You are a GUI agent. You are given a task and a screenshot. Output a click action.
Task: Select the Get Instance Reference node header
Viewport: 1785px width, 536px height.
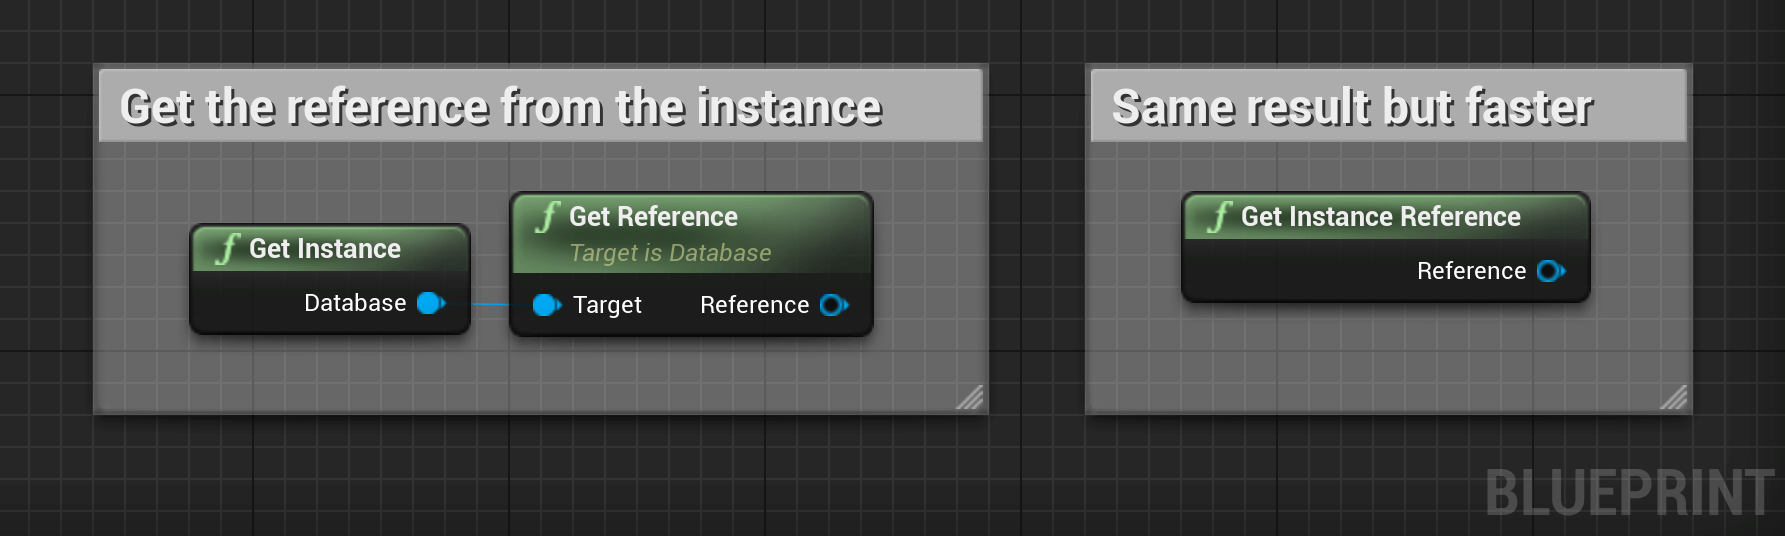(x=1386, y=217)
